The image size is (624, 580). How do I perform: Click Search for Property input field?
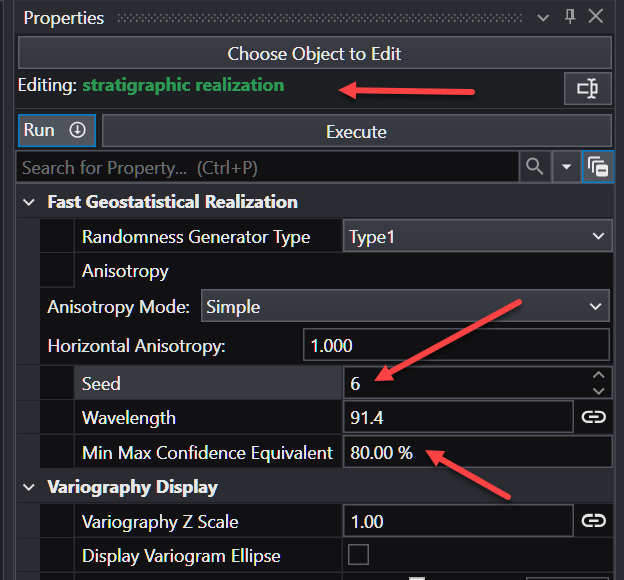point(267,167)
